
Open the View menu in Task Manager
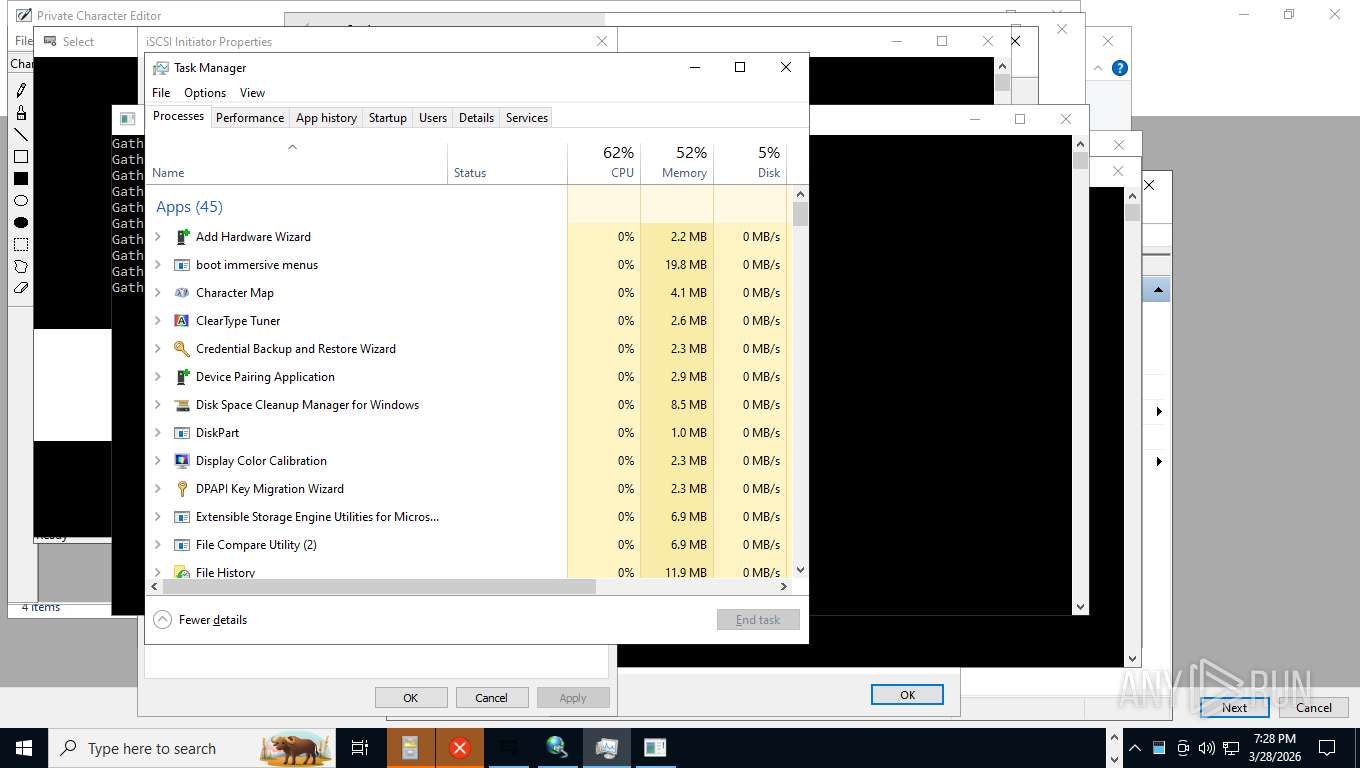(252, 93)
